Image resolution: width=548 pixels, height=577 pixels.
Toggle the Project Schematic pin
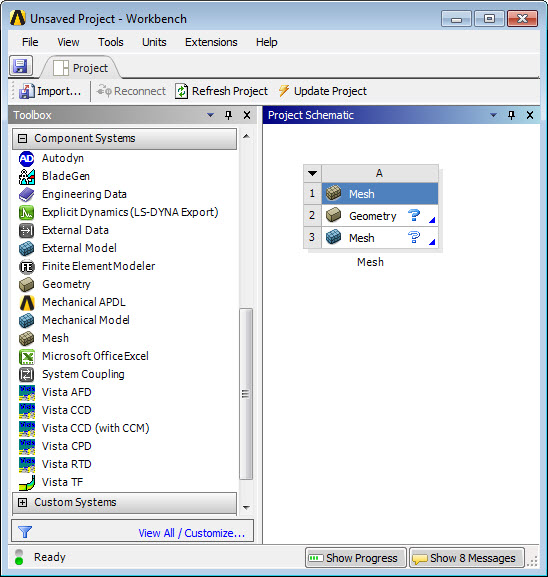click(x=511, y=115)
